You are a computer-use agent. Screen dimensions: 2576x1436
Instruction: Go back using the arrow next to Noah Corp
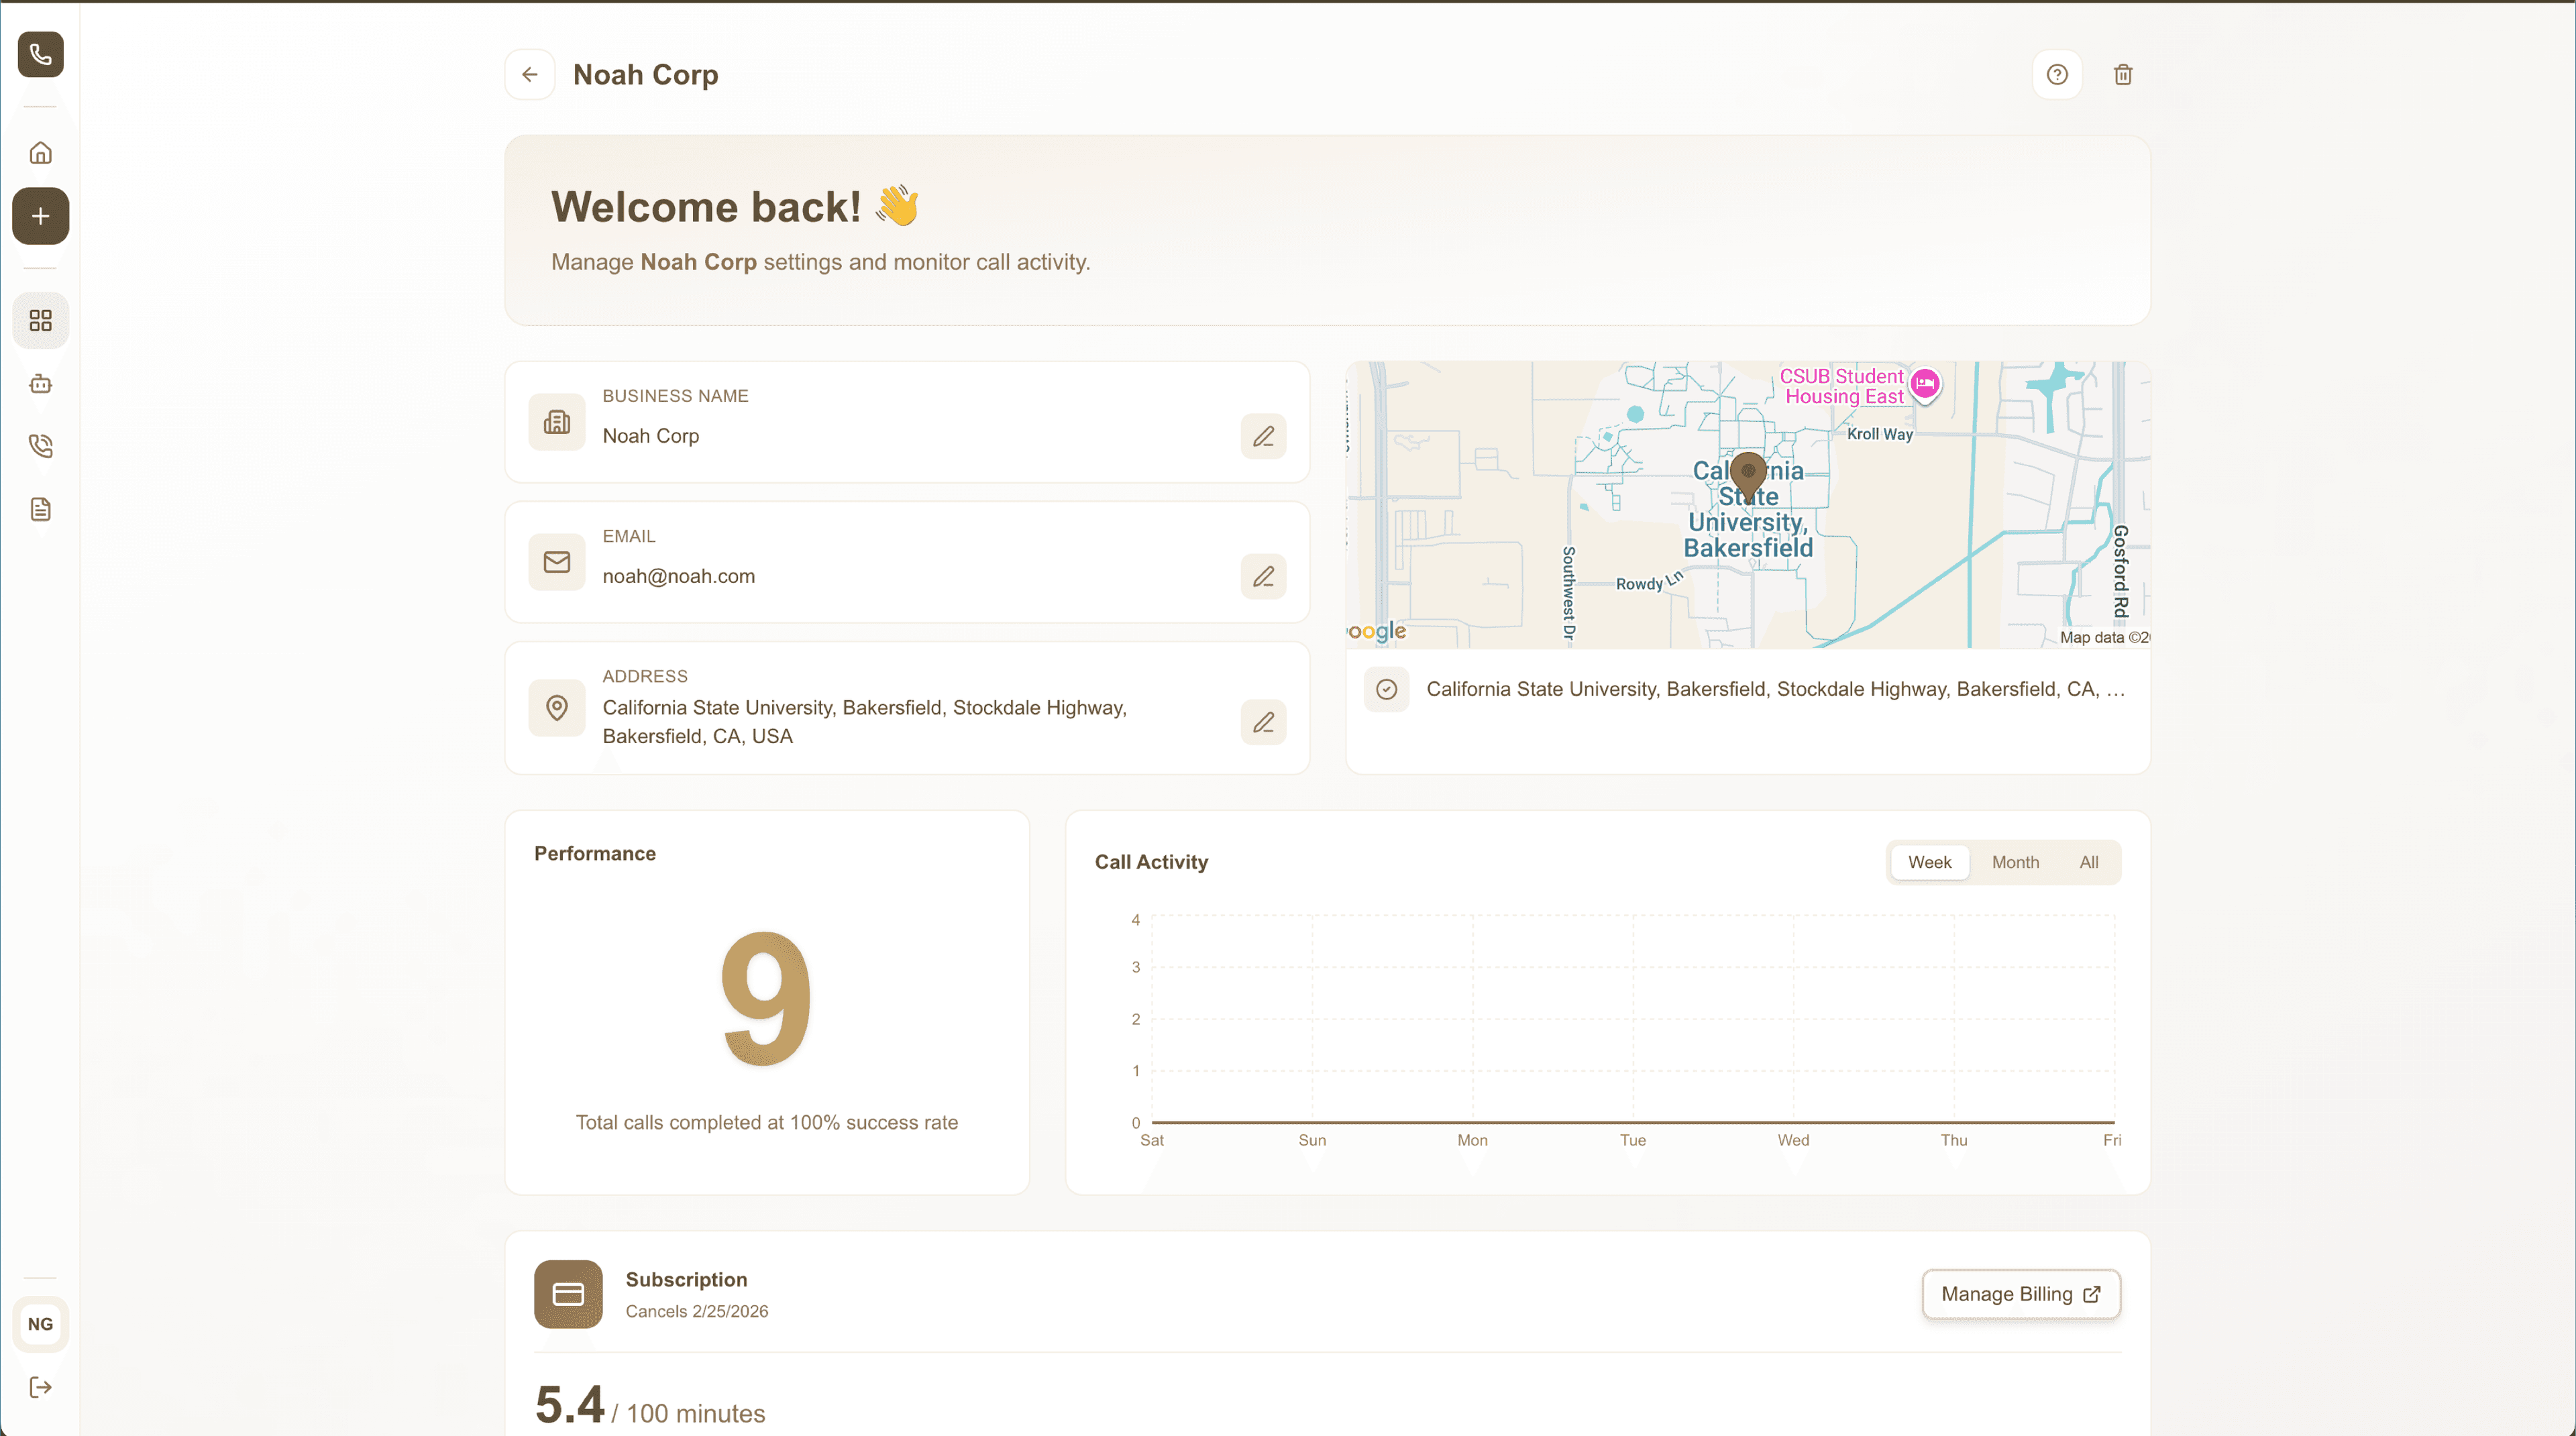pyautogui.click(x=529, y=74)
